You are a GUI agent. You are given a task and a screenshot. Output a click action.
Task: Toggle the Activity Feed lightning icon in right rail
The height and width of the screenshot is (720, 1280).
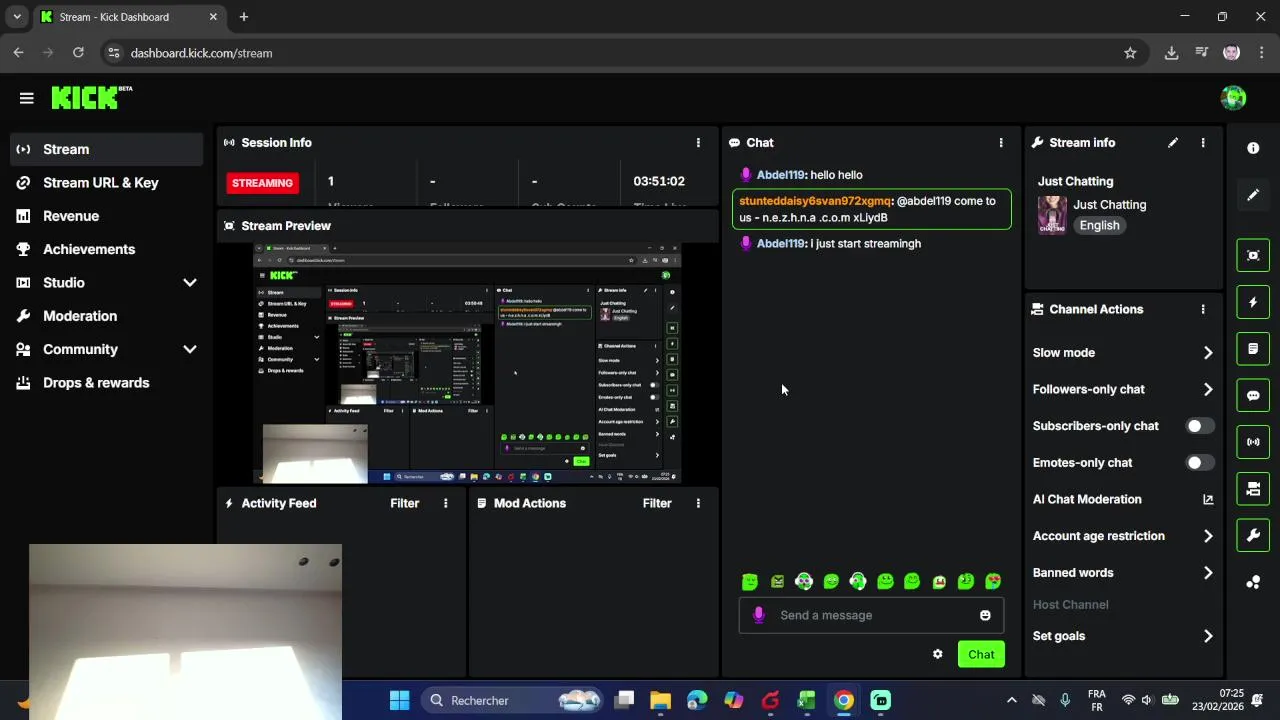pyautogui.click(x=1253, y=302)
